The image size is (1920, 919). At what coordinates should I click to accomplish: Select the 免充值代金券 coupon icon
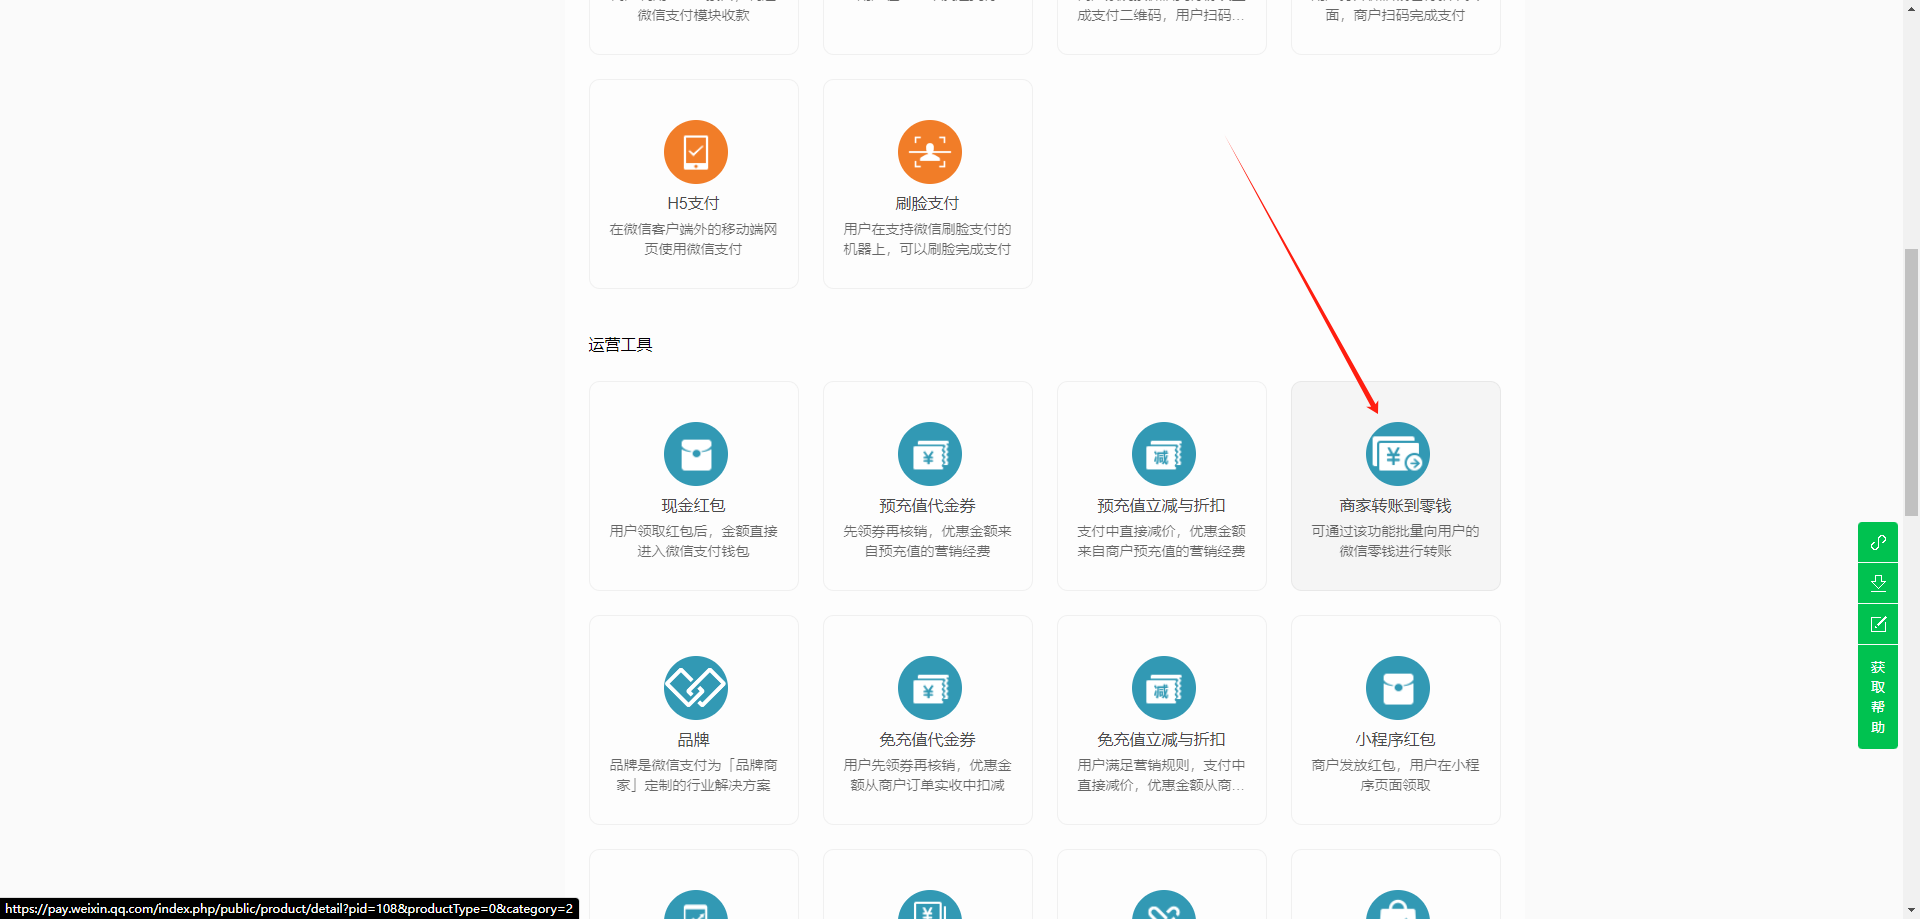[929, 688]
